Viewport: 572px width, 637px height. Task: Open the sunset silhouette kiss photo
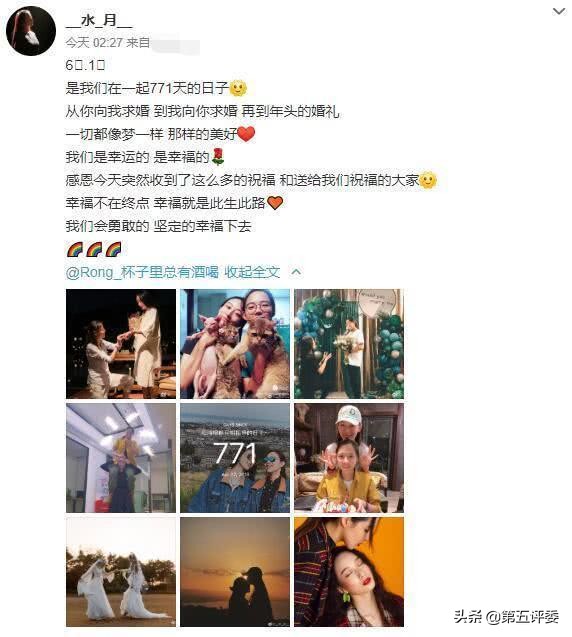[235, 572]
